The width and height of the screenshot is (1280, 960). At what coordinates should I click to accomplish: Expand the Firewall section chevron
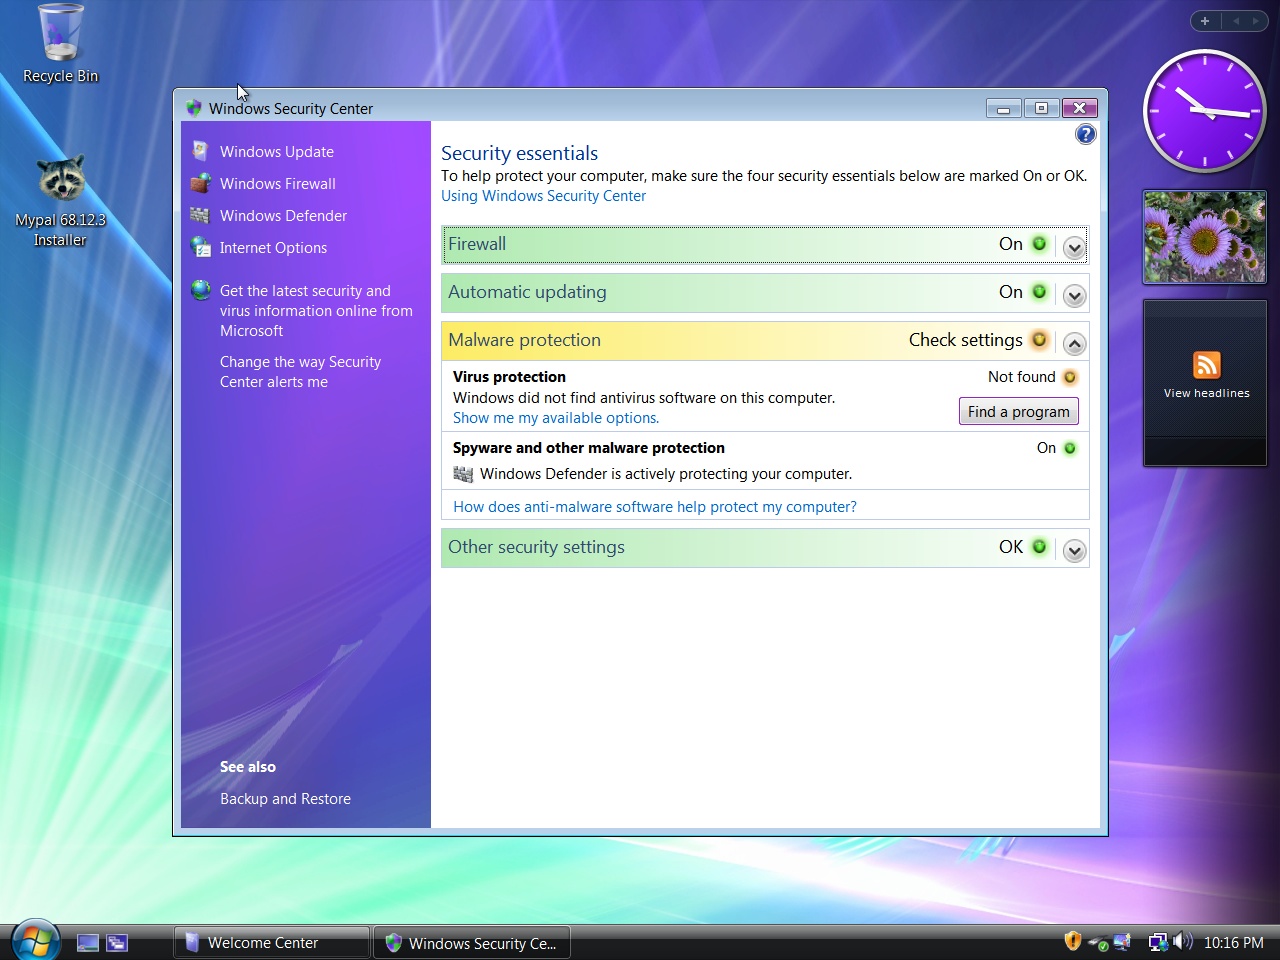[1074, 247]
